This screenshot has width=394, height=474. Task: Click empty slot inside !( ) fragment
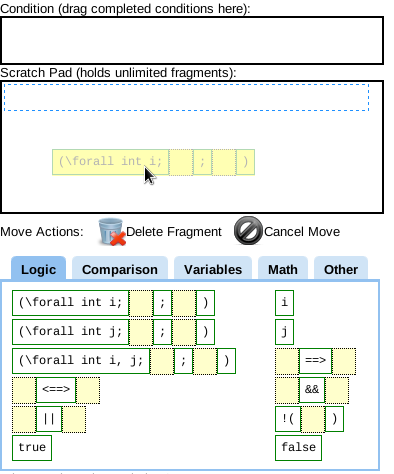(x=313, y=419)
